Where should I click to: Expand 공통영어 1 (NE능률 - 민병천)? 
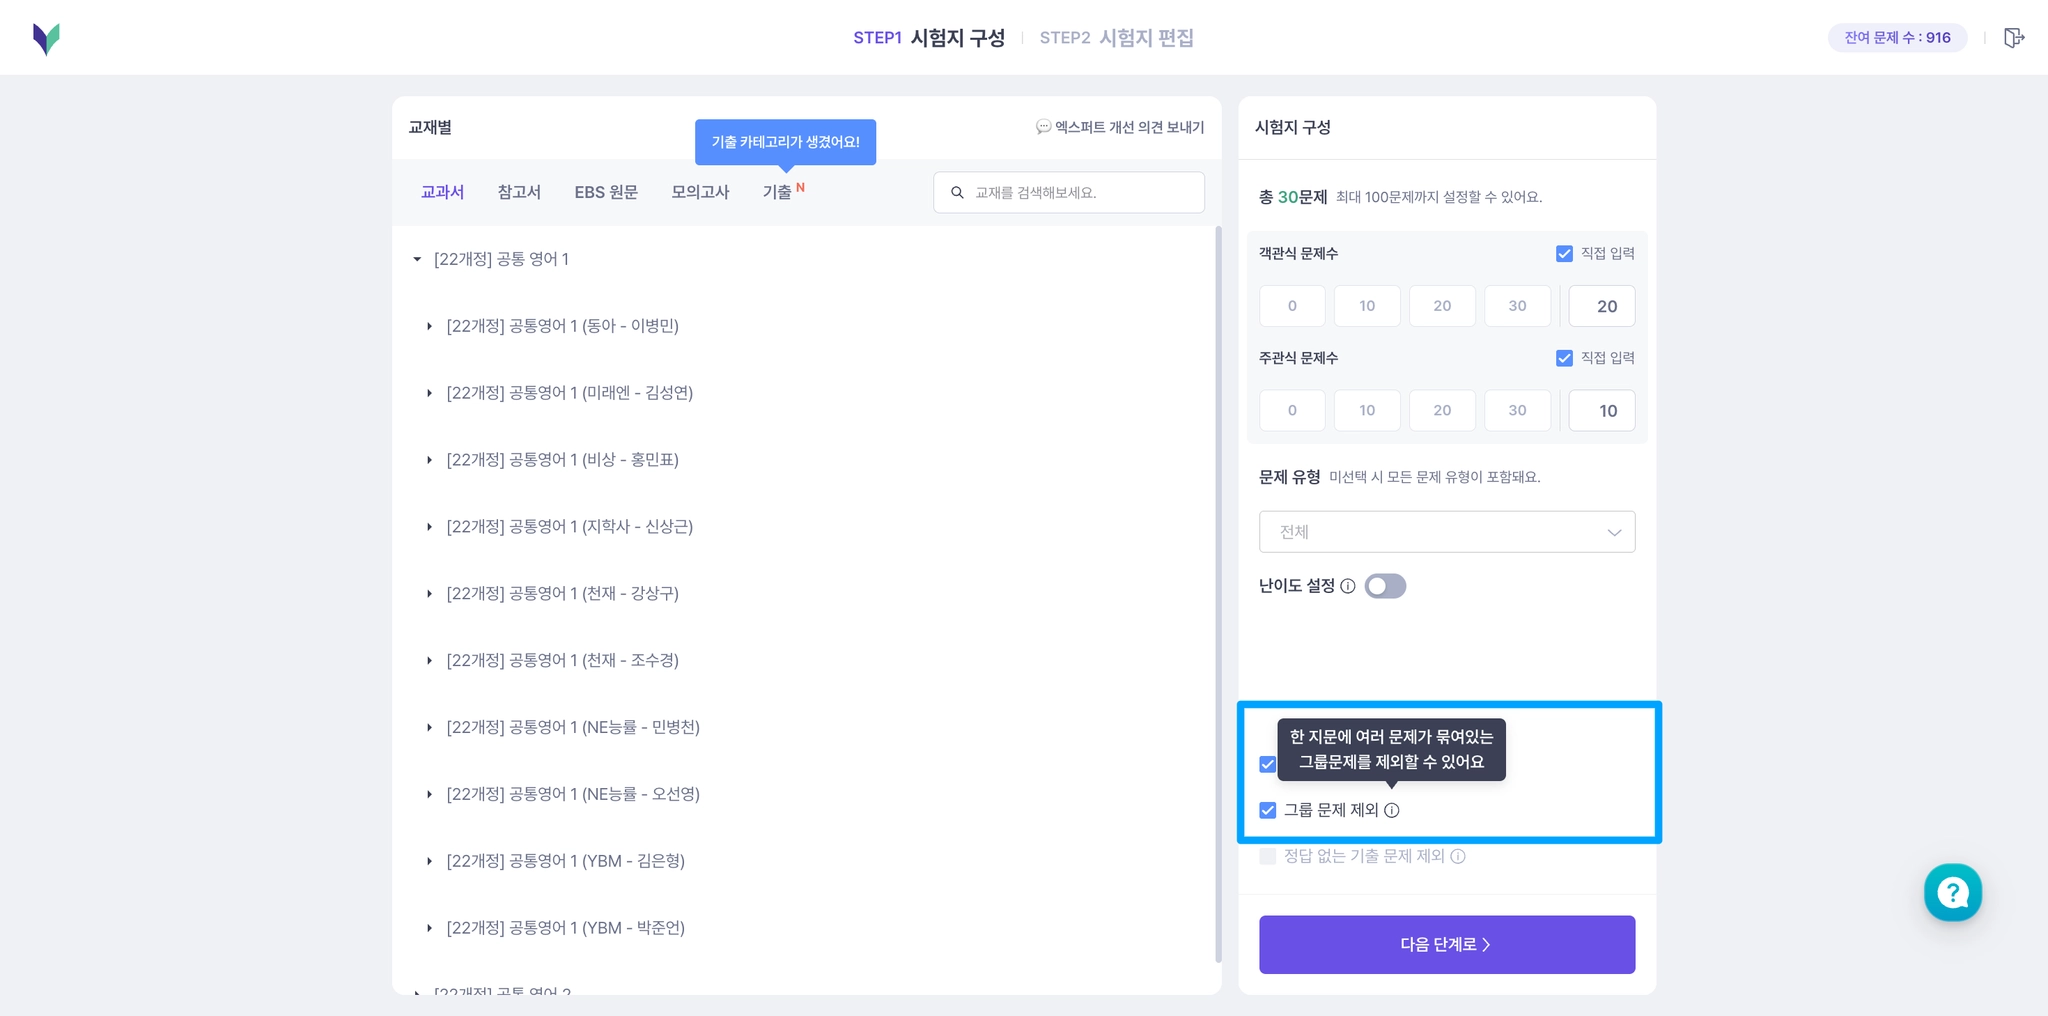[429, 727]
